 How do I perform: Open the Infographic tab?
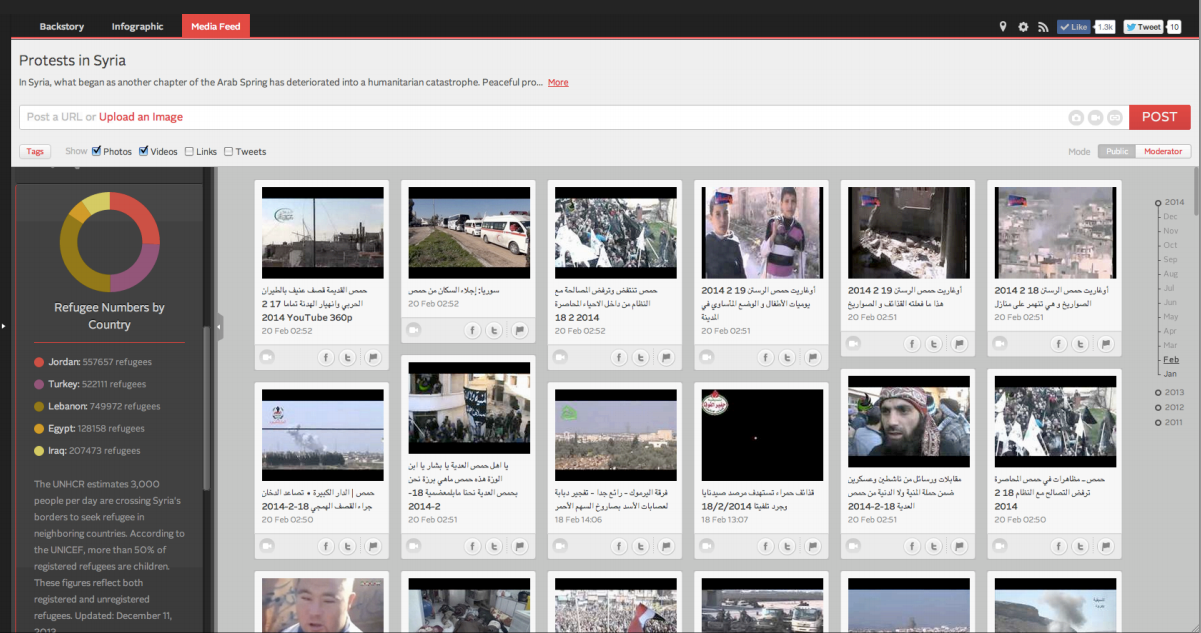point(136,27)
